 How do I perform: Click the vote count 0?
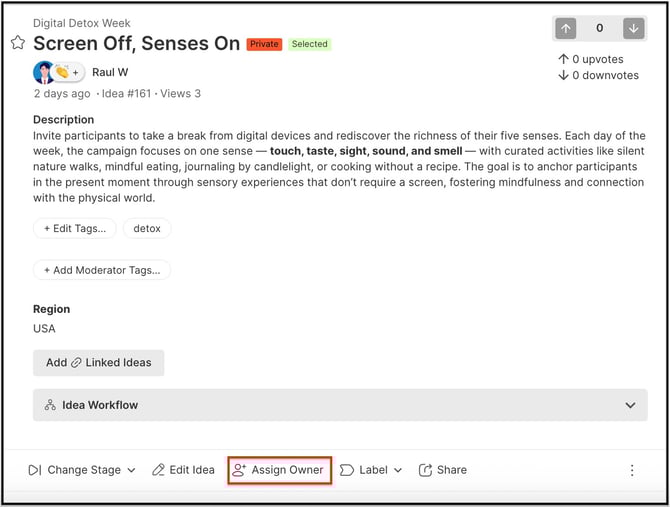(x=599, y=28)
